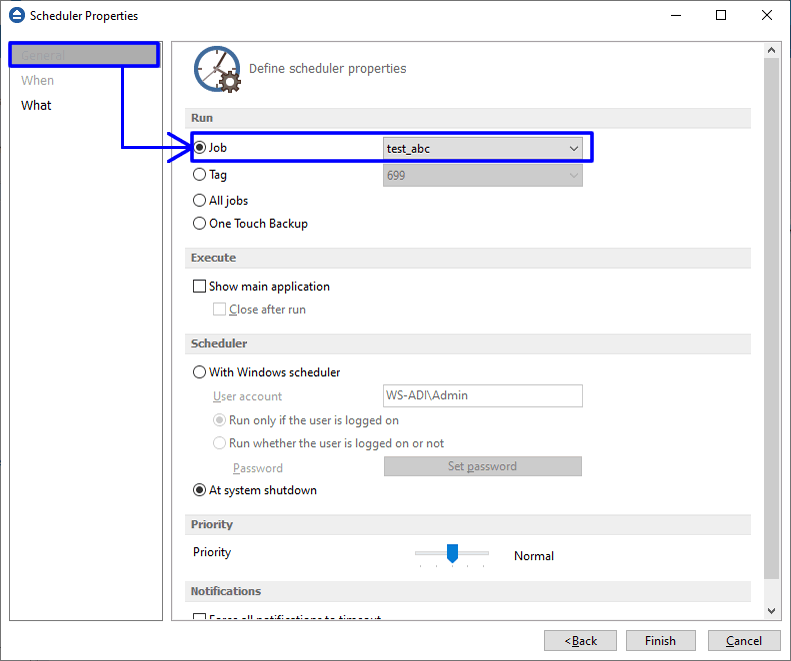Choose the All jobs option
Image resolution: width=791 pixels, height=661 pixels.
click(200, 201)
